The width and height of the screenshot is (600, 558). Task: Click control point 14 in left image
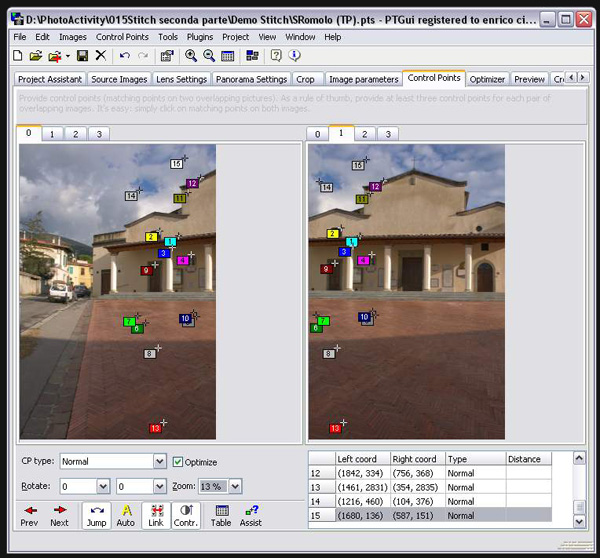(131, 196)
